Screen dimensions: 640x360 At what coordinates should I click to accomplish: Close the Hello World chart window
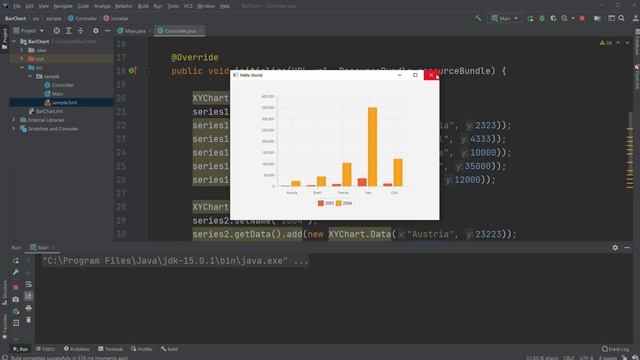[x=431, y=75]
